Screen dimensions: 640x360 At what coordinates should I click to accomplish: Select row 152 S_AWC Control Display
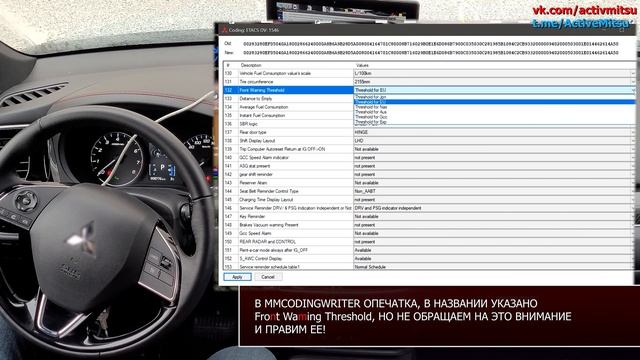click(x=288, y=259)
